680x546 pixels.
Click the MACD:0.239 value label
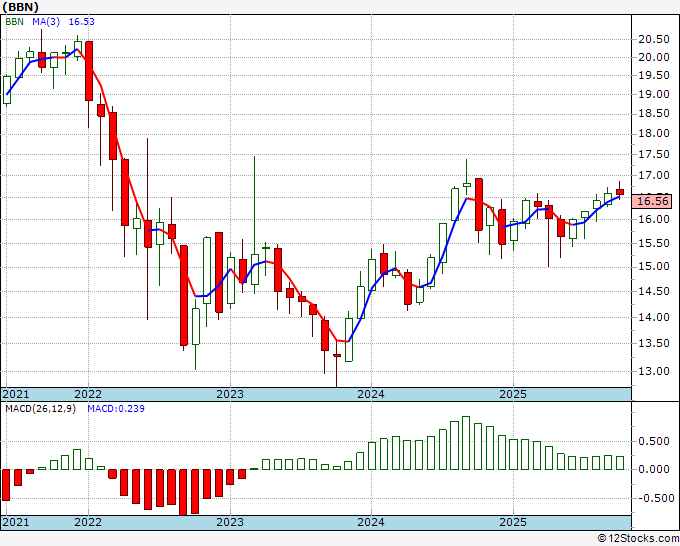116,409
